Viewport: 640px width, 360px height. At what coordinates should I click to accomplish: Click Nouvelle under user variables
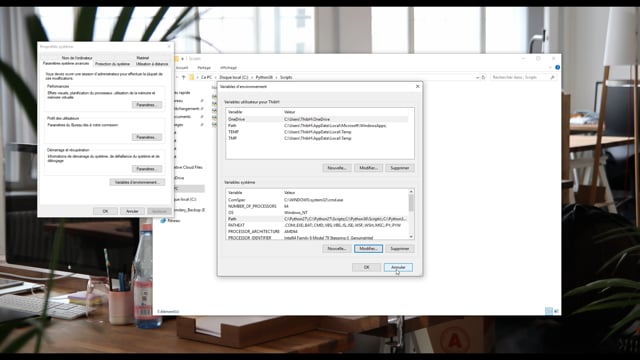point(337,168)
